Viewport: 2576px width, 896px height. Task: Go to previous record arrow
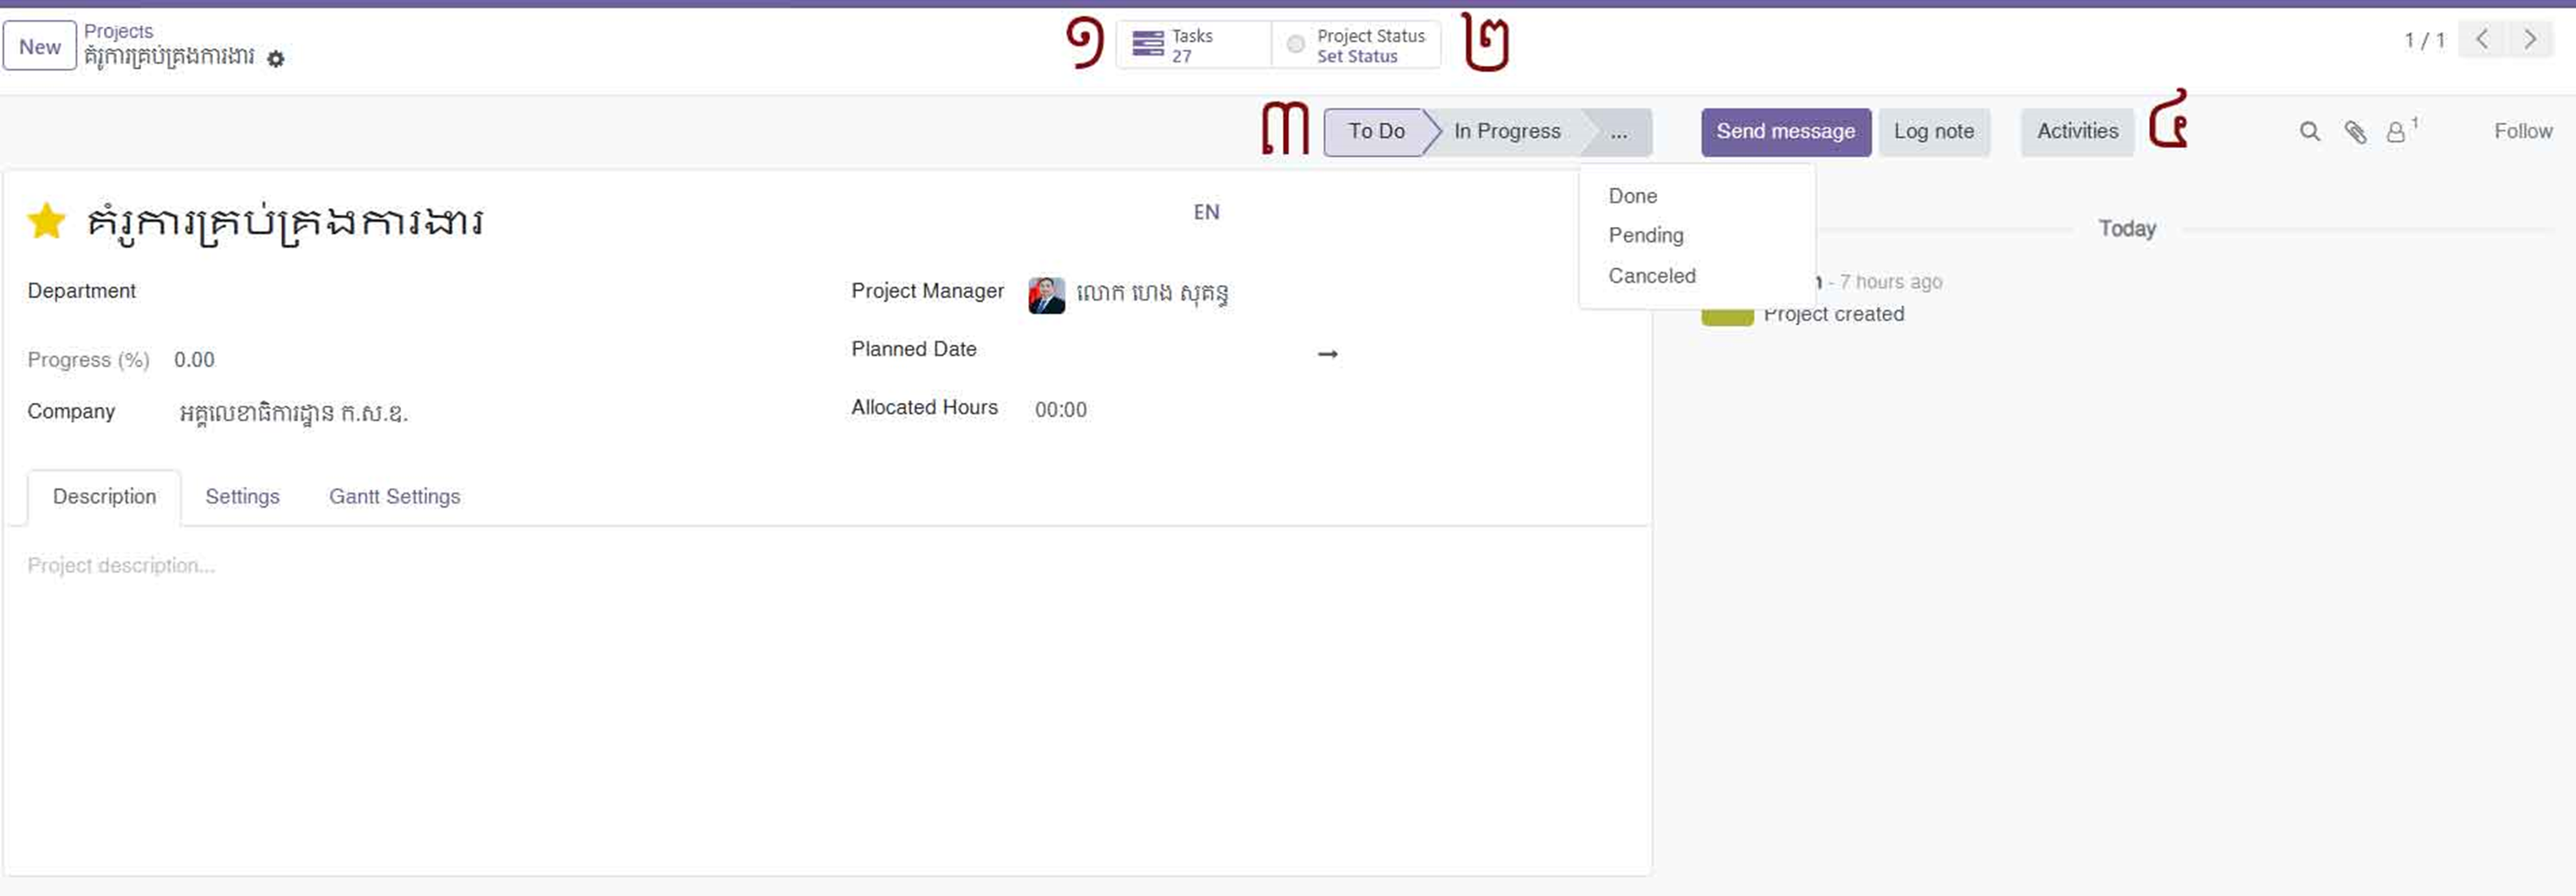click(x=2482, y=40)
